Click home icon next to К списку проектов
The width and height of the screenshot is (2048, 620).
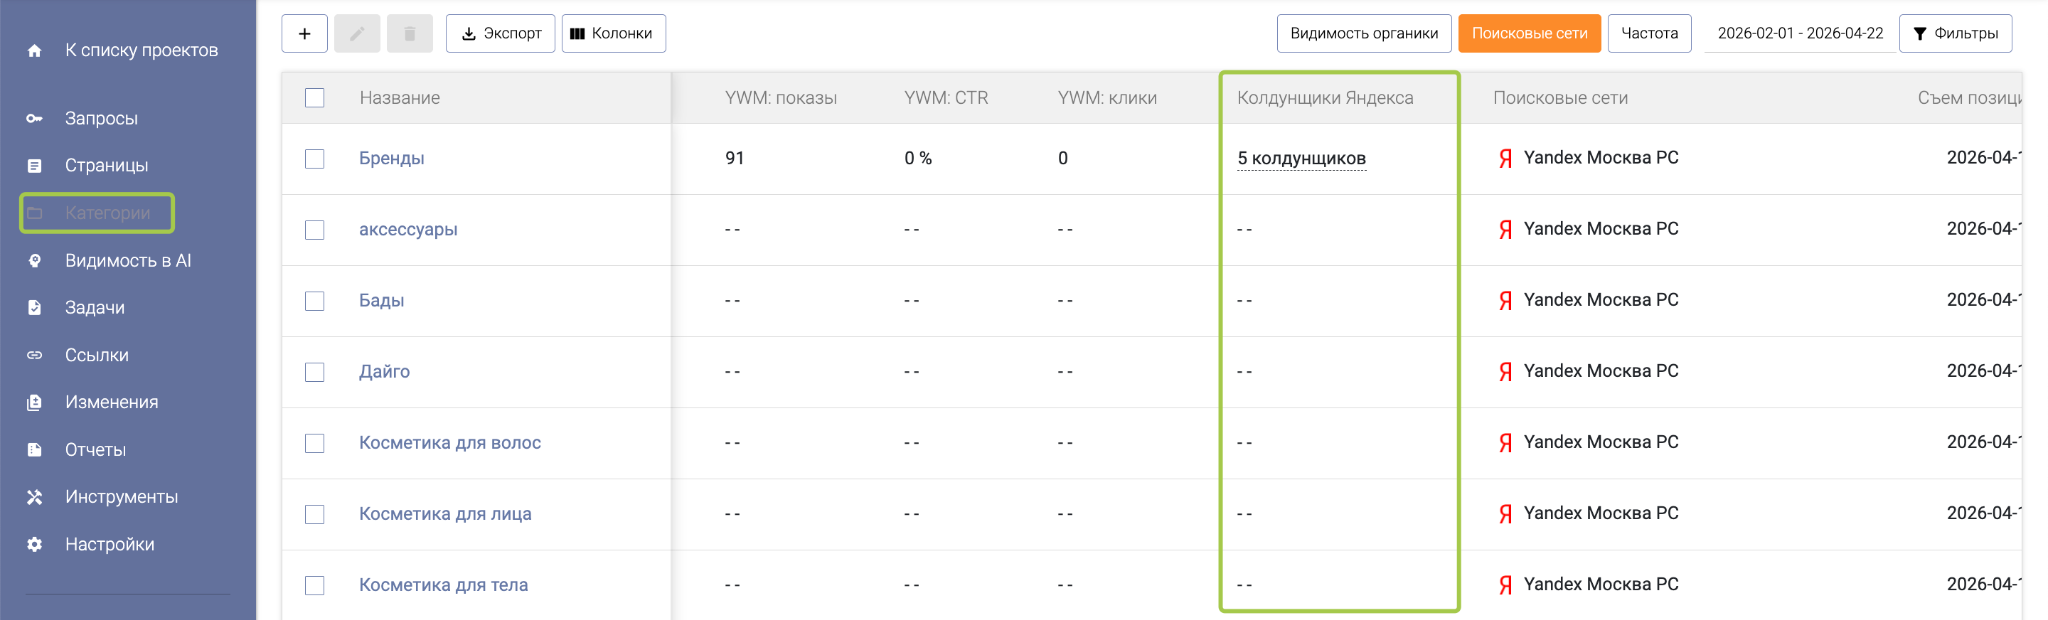point(35,51)
